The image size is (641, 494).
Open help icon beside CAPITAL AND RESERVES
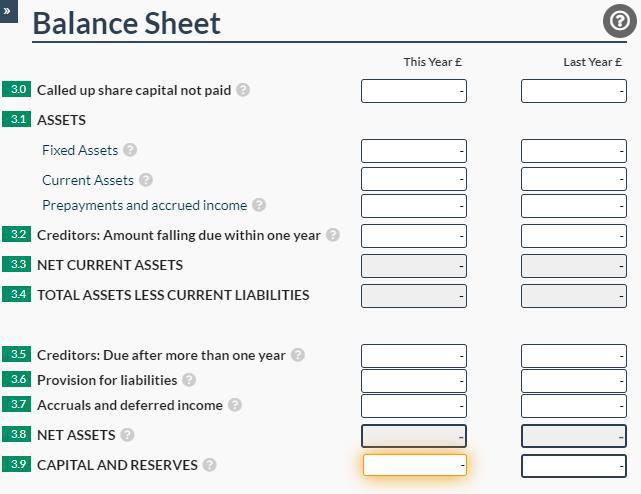click(209, 465)
